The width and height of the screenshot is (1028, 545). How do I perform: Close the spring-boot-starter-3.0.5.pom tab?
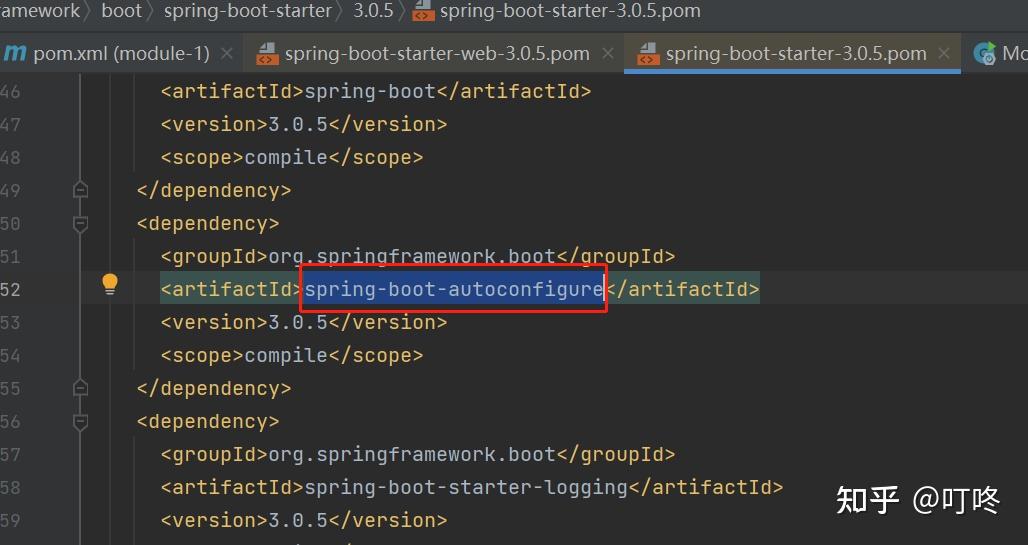(944, 54)
